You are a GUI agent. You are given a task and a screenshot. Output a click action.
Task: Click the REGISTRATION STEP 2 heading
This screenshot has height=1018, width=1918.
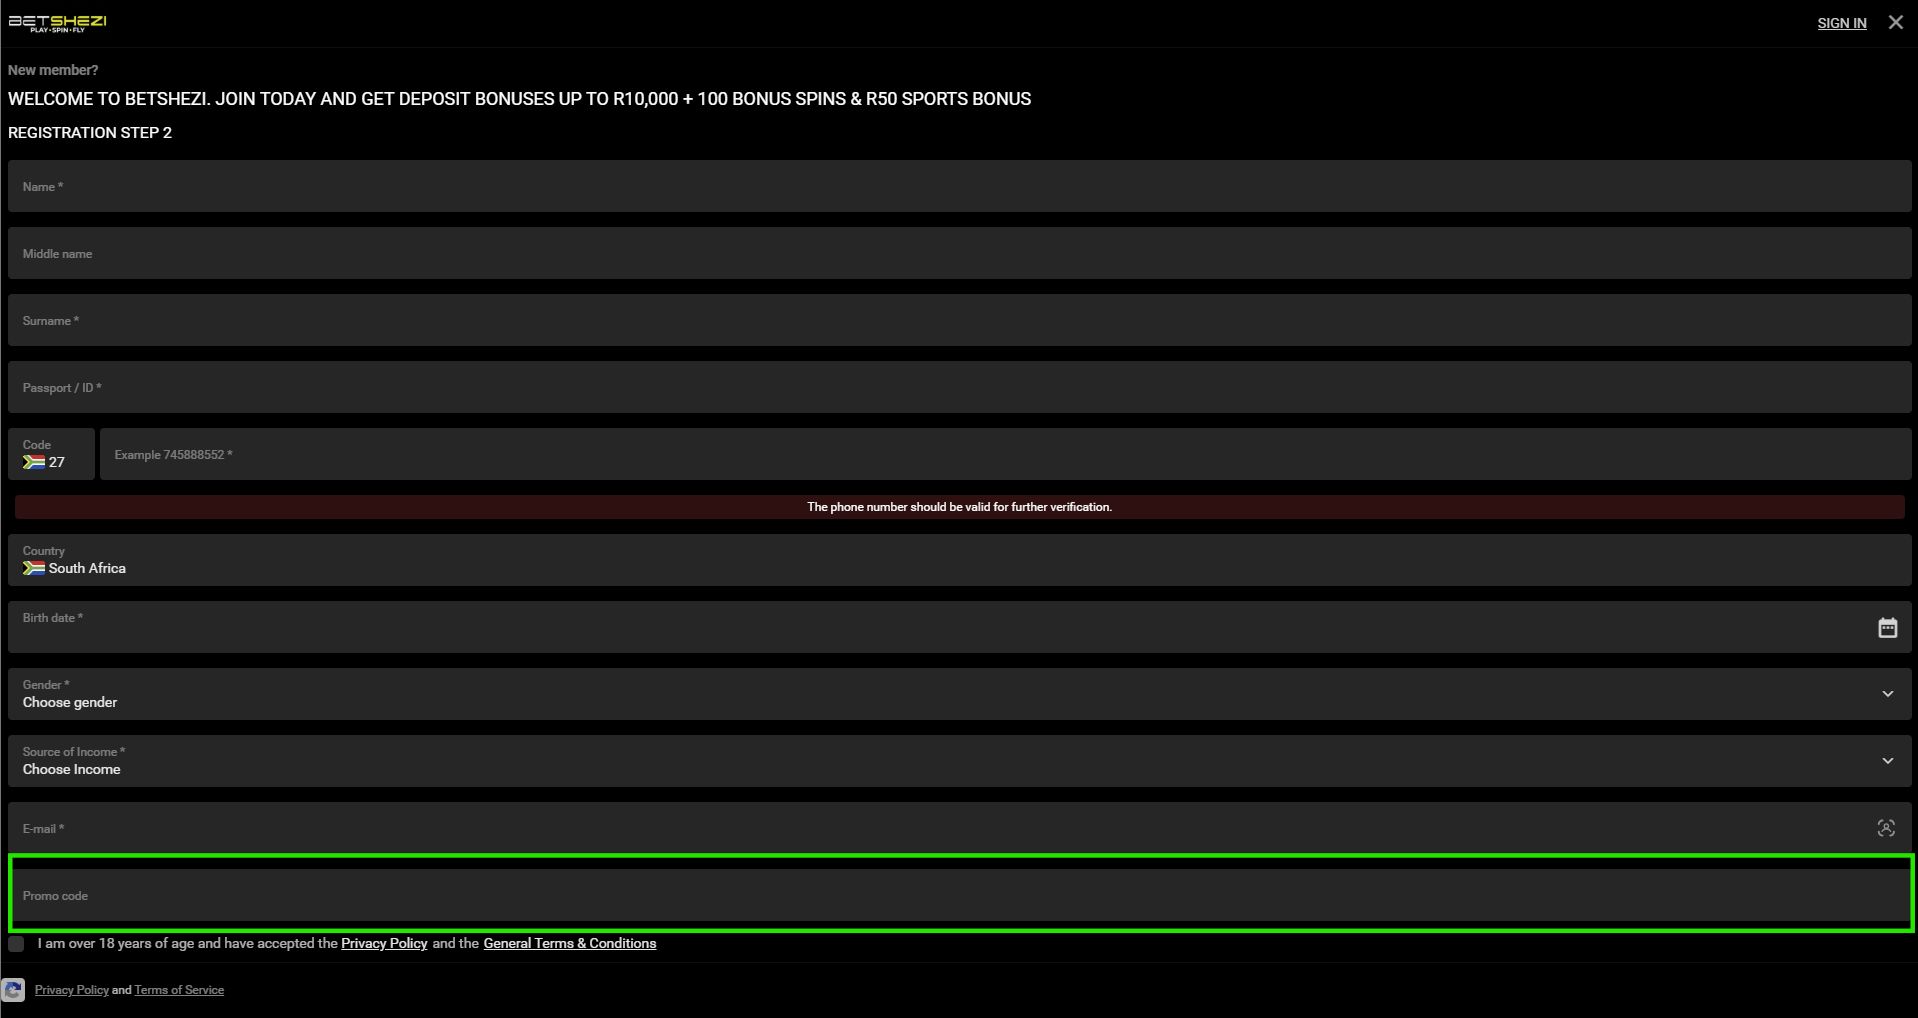[x=90, y=133]
